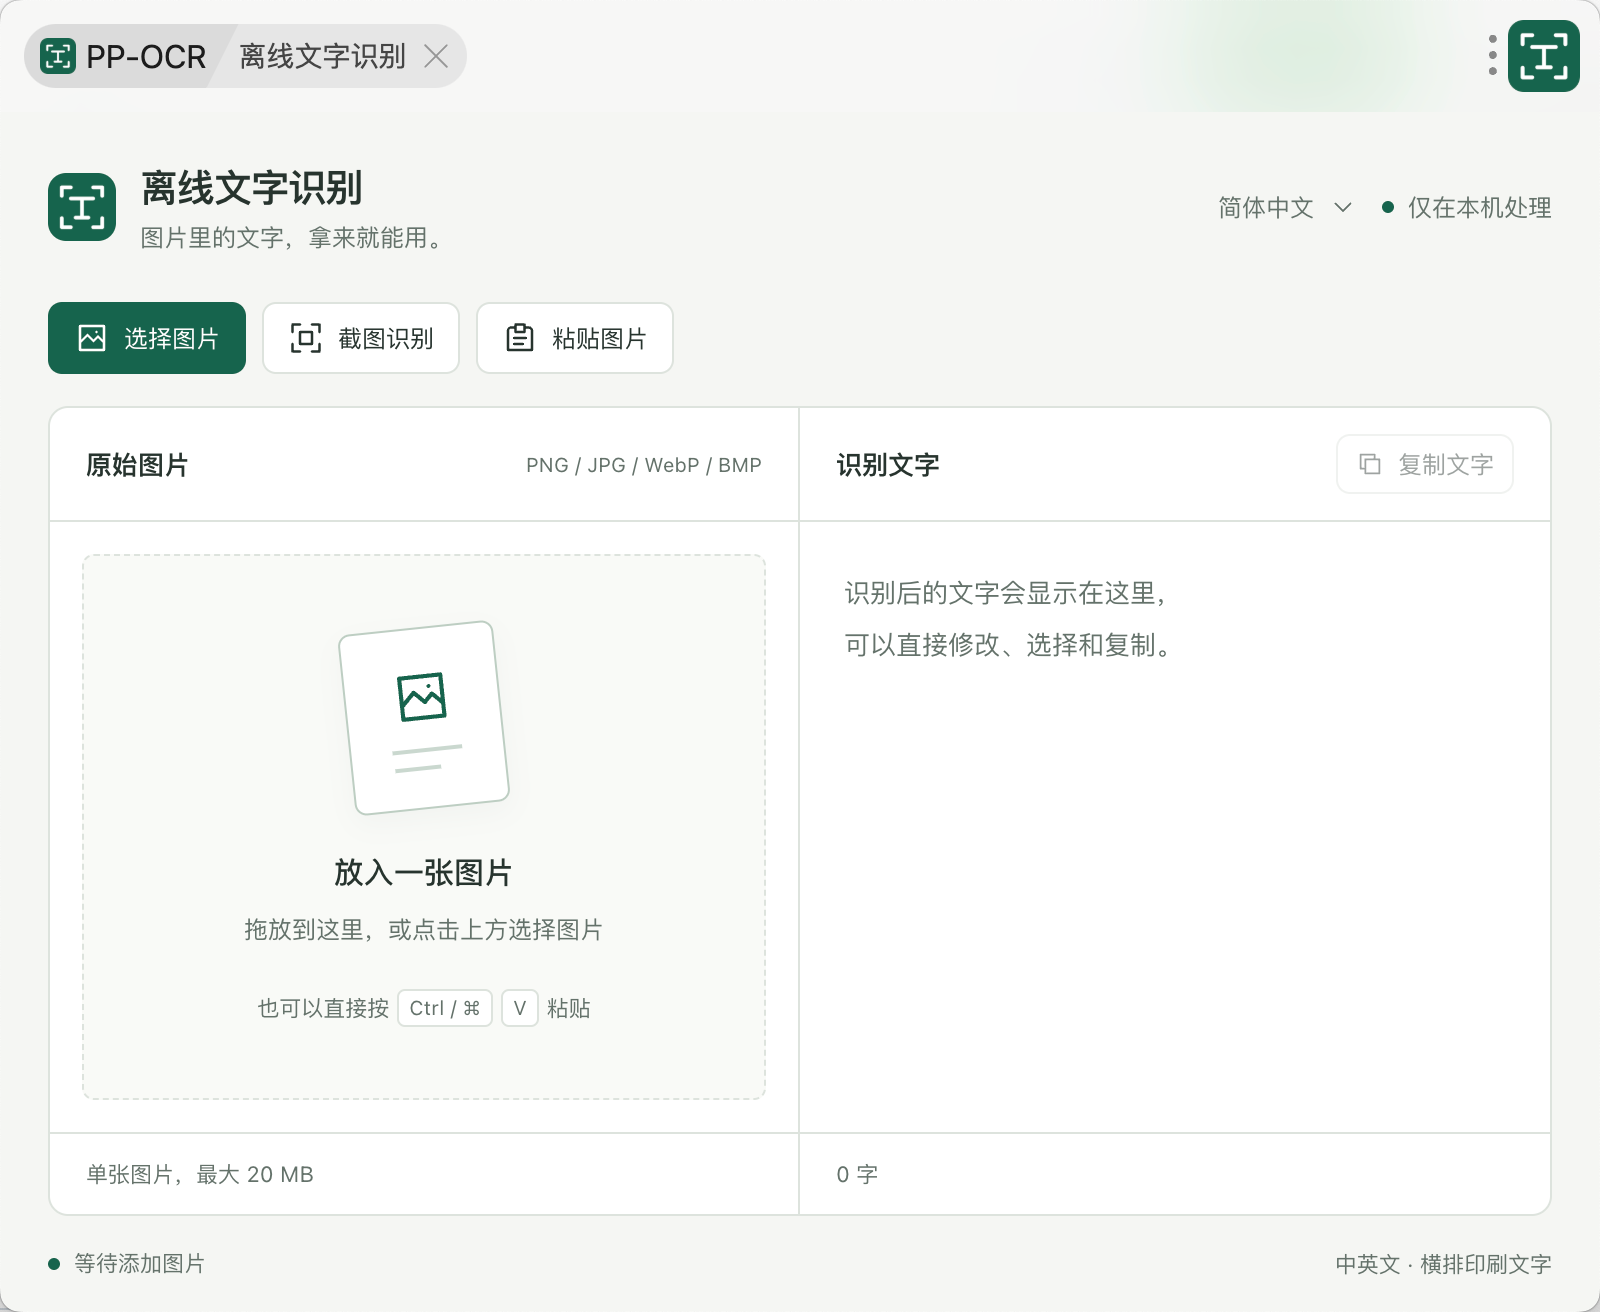Image resolution: width=1600 pixels, height=1312 pixels.
Task: Click the 复制文字 copy button
Action: (1425, 464)
